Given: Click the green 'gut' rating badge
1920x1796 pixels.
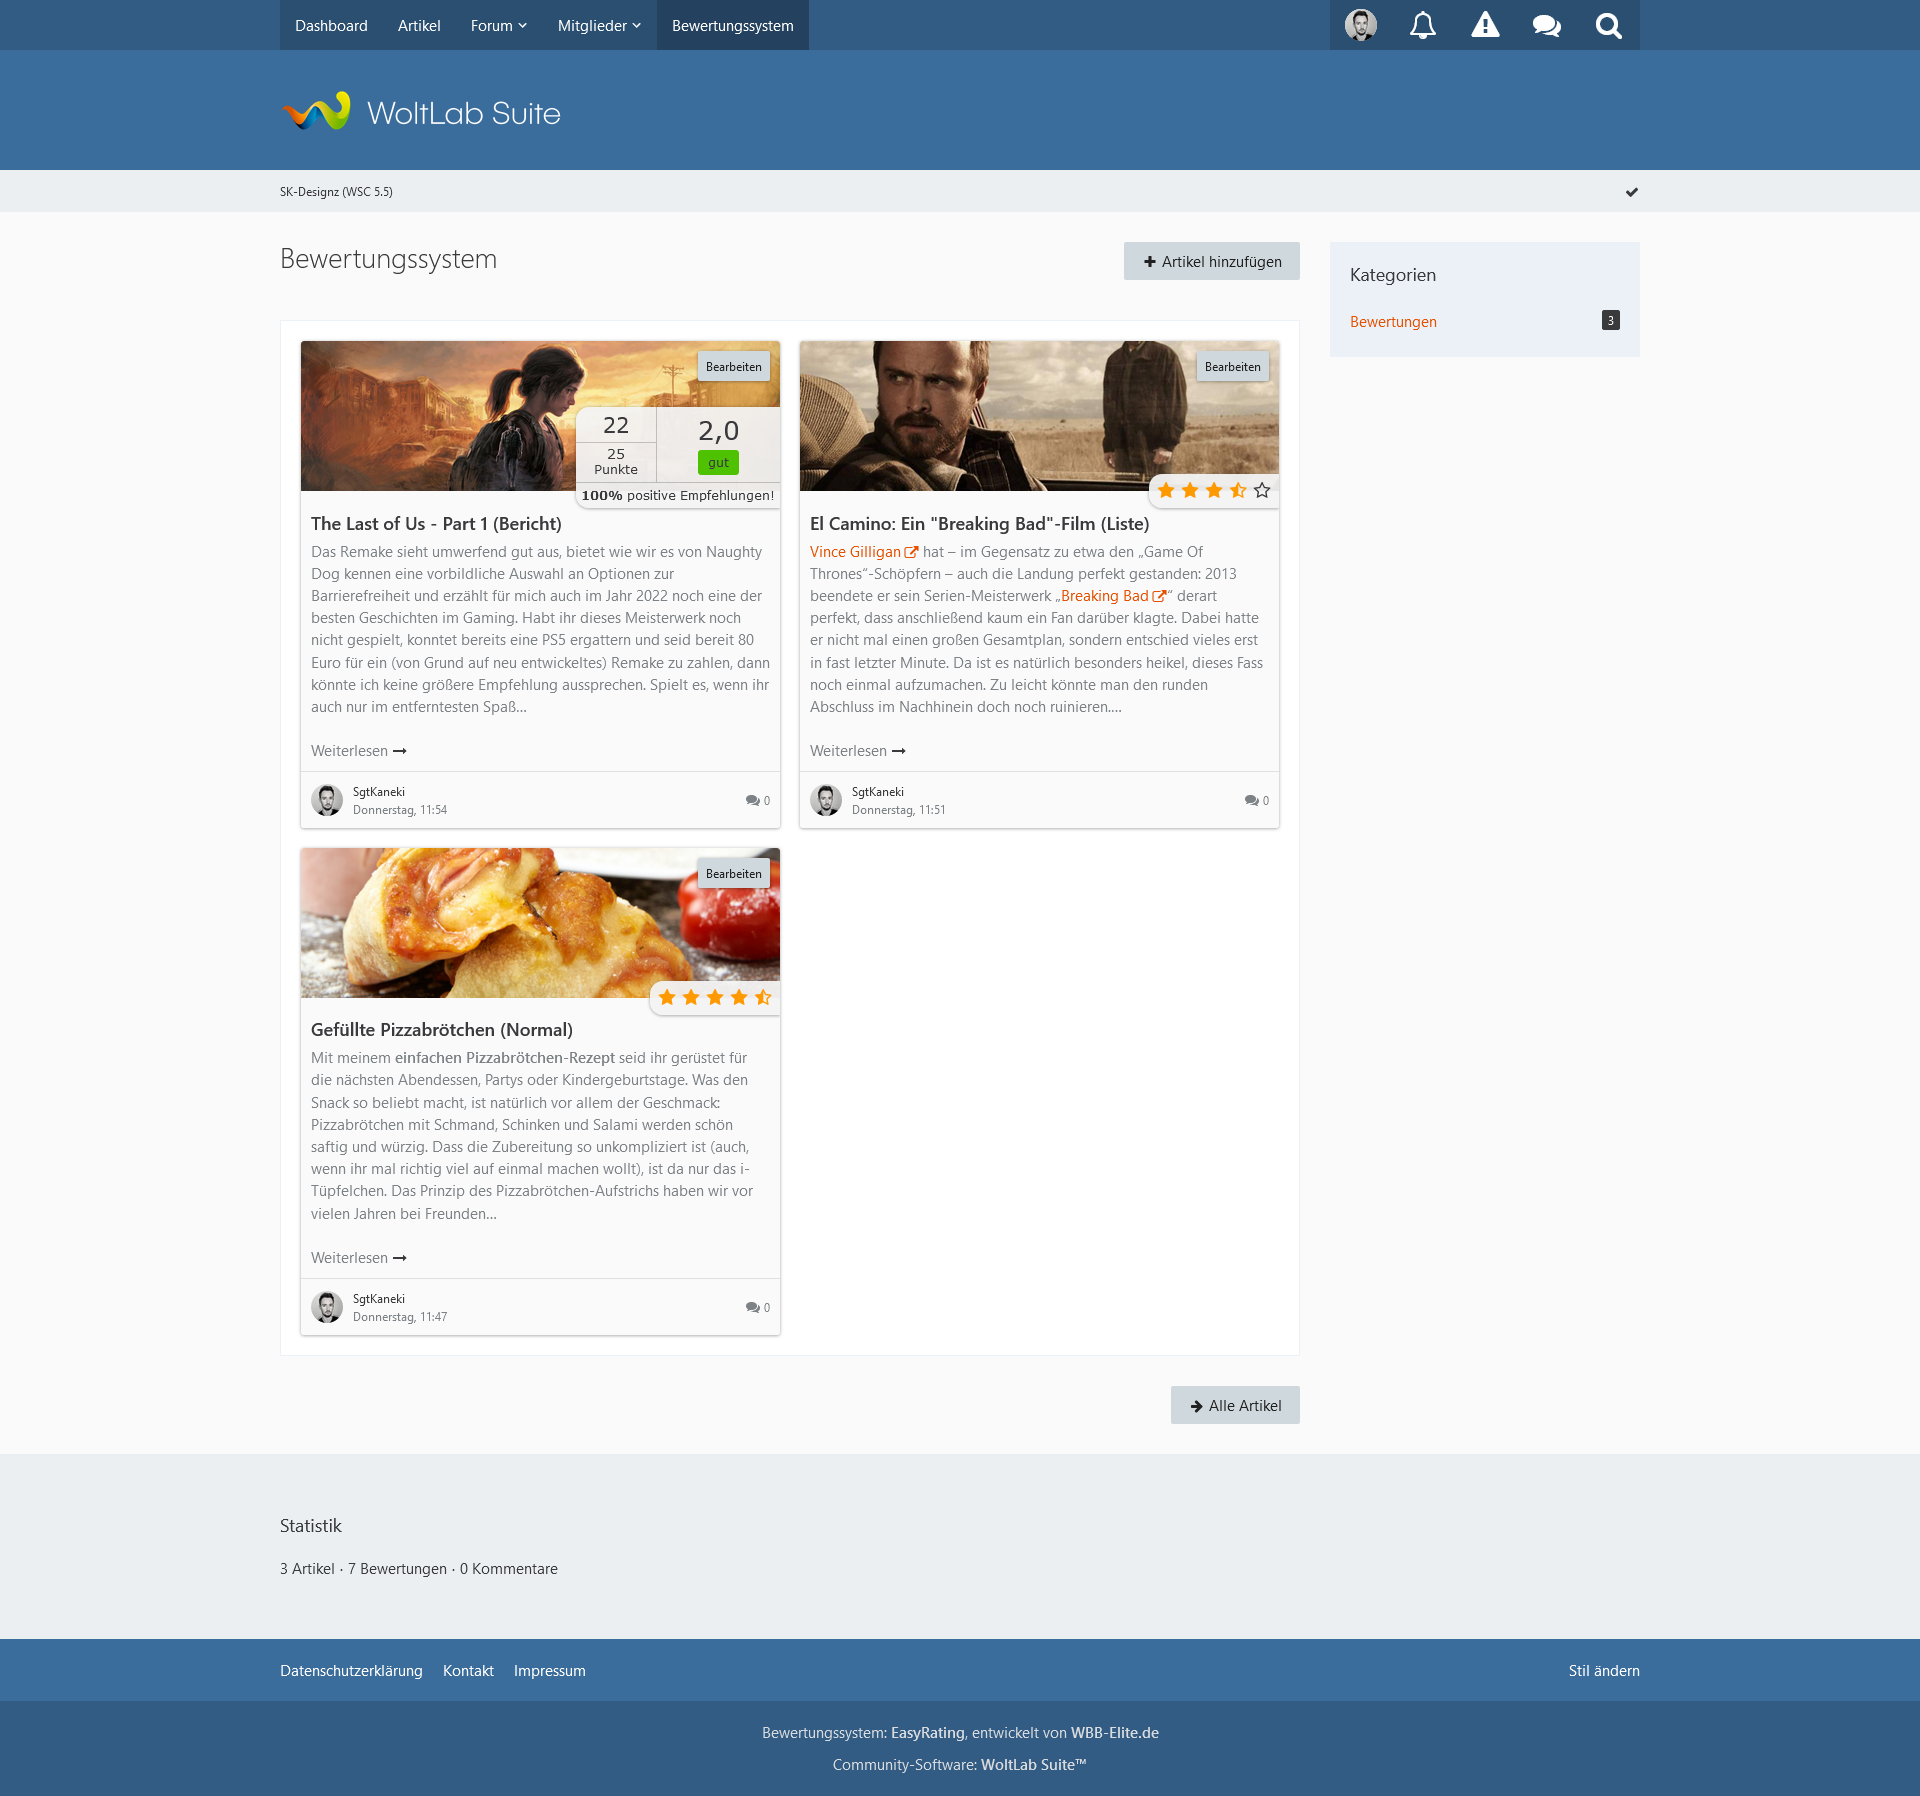Looking at the screenshot, I should [718, 463].
